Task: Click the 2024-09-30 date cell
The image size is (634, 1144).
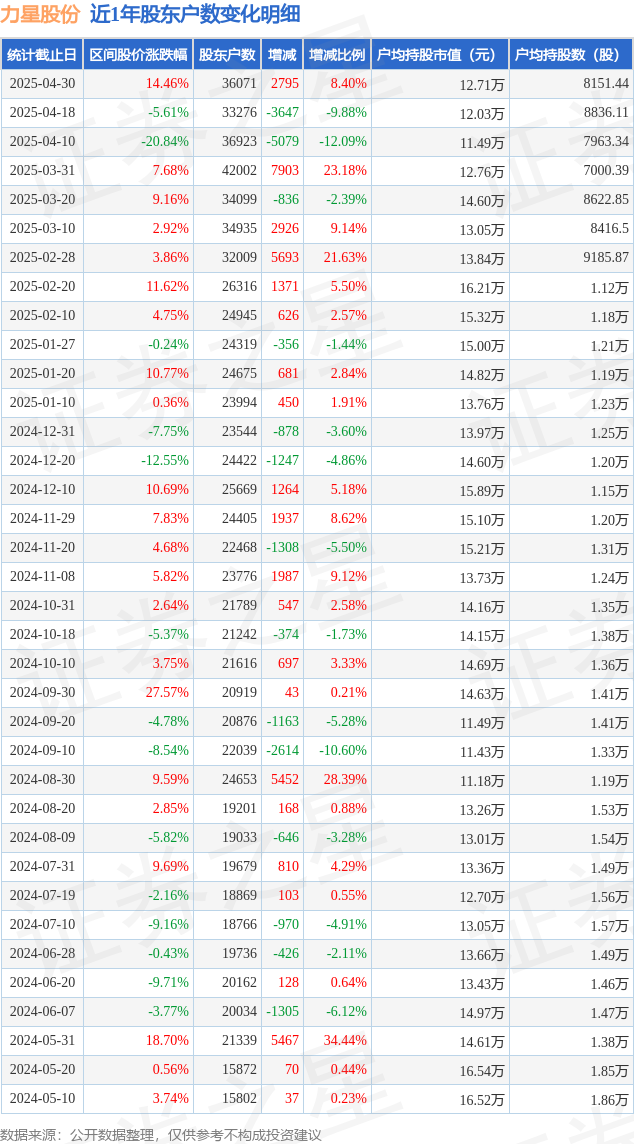Action: click(x=42, y=694)
